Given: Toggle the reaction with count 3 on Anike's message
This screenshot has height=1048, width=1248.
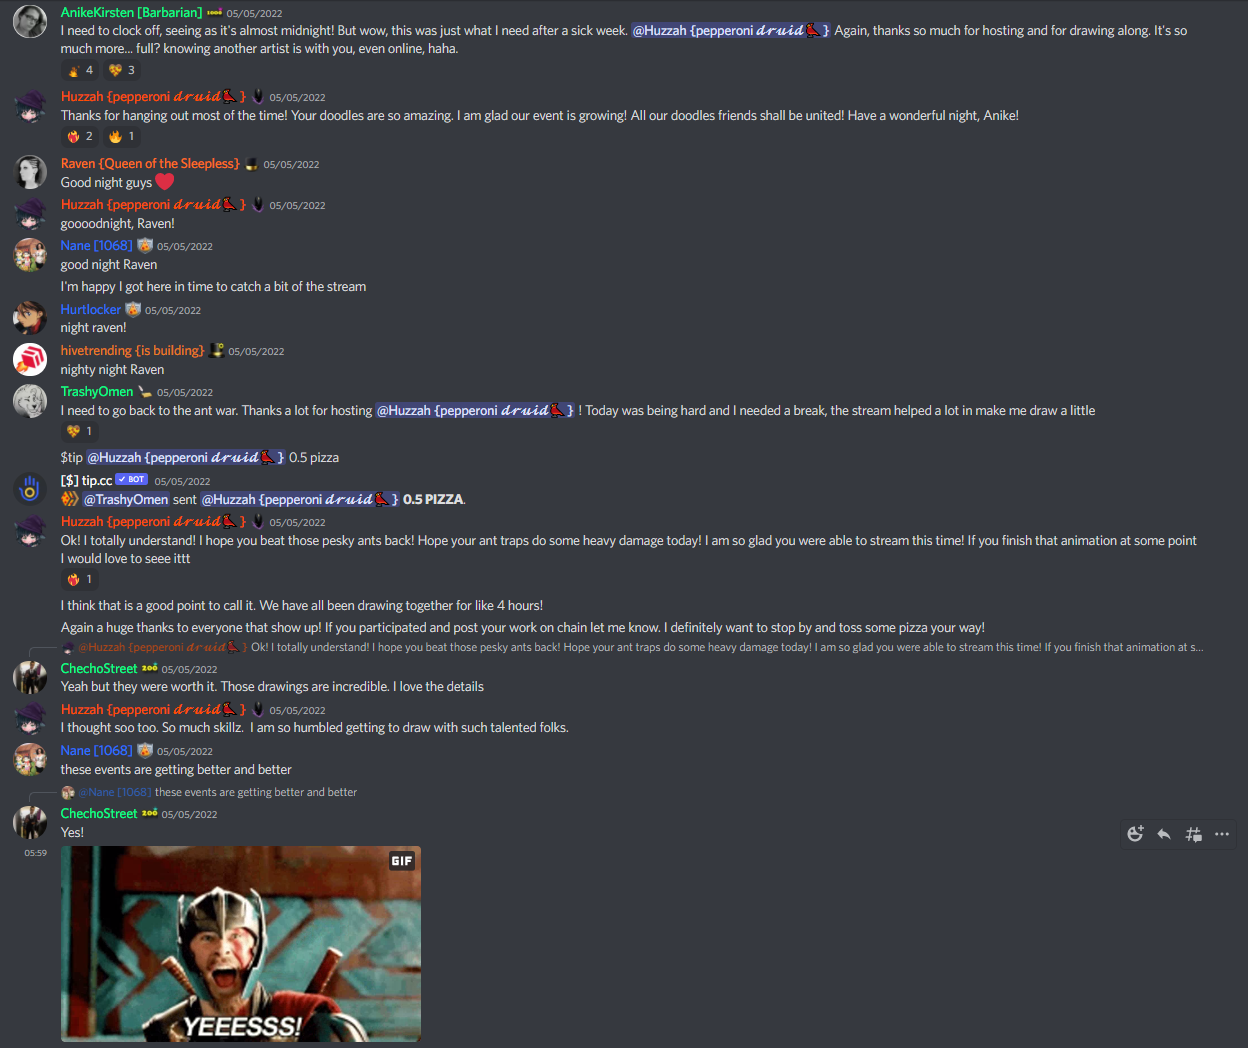Looking at the screenshot, I should 122,70.
